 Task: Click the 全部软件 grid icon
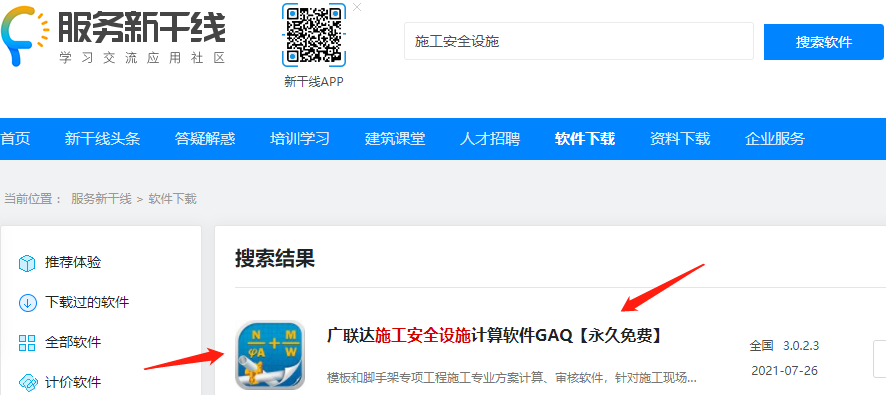pos(27,342)
